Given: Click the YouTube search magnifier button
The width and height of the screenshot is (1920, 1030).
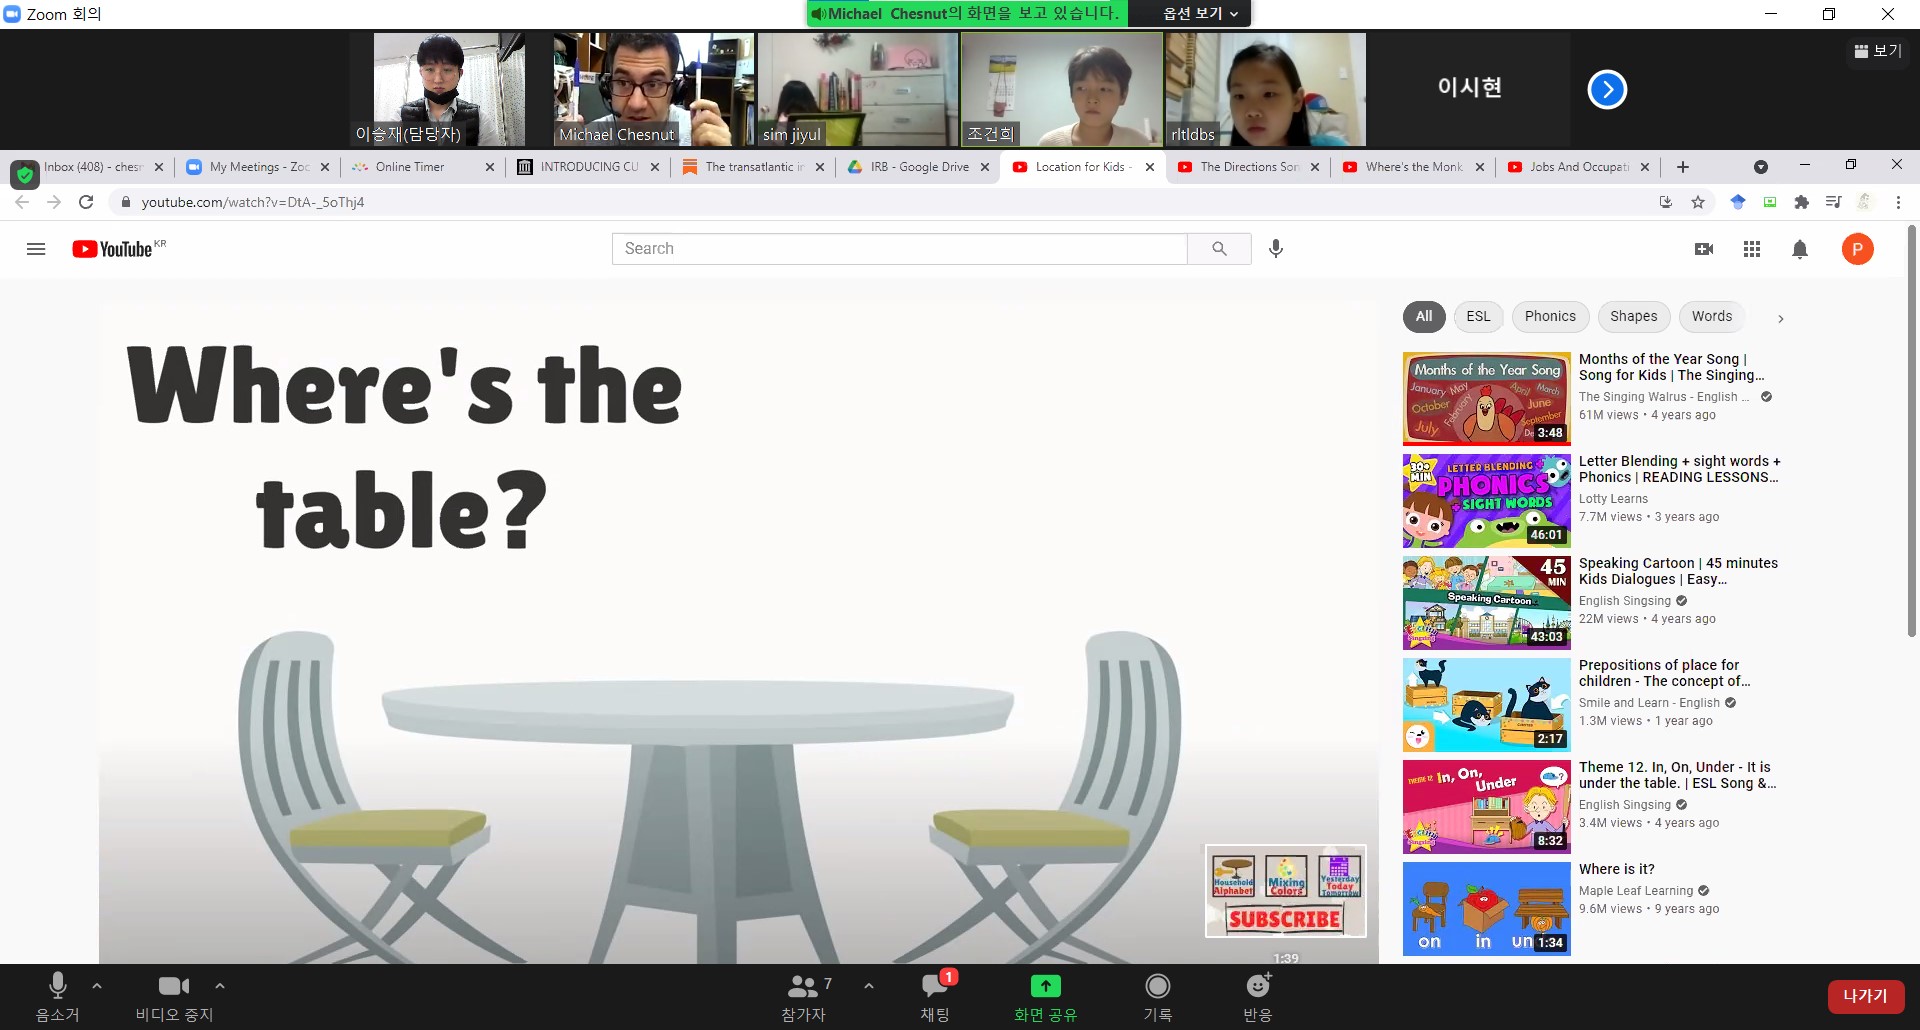Looking at the screenshot, I should tap(1219, 249).
